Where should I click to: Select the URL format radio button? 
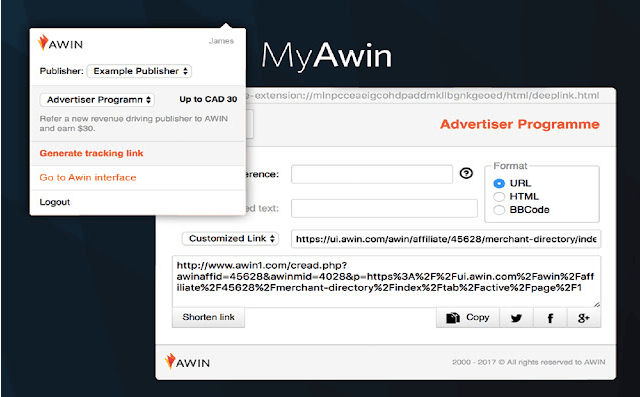[x=499, y=184]
